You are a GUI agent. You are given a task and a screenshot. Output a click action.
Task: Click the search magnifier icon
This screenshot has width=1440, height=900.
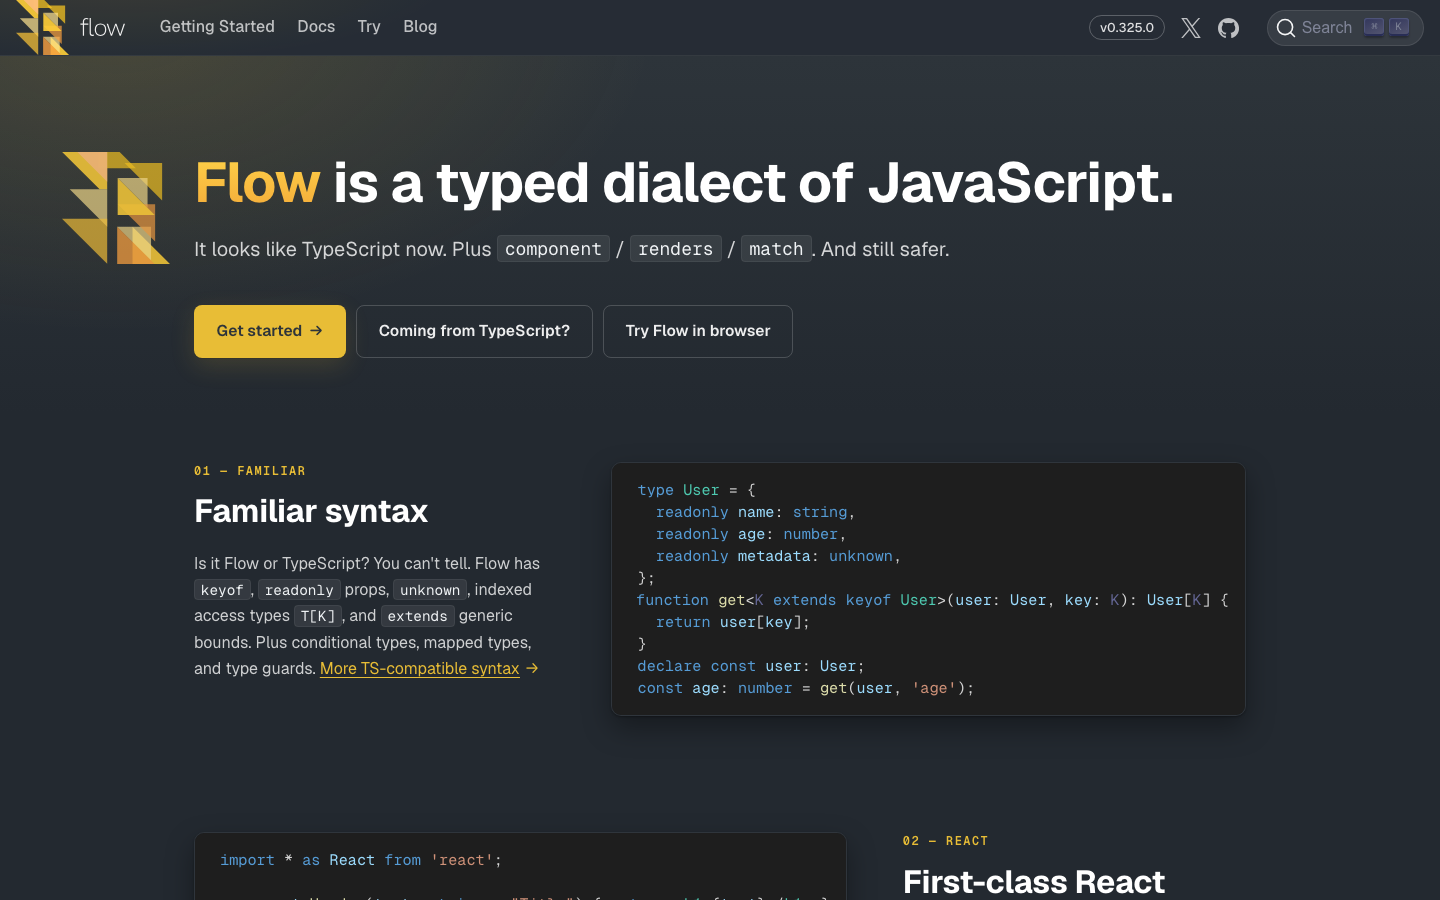coord(1286,28)
